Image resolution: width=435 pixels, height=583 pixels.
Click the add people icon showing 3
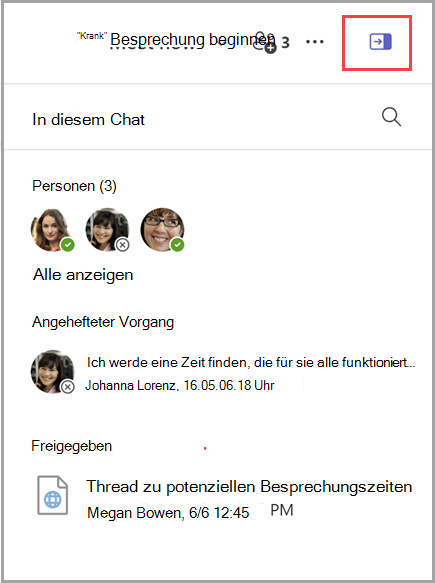pyautogui.click(x=271, y=42)
